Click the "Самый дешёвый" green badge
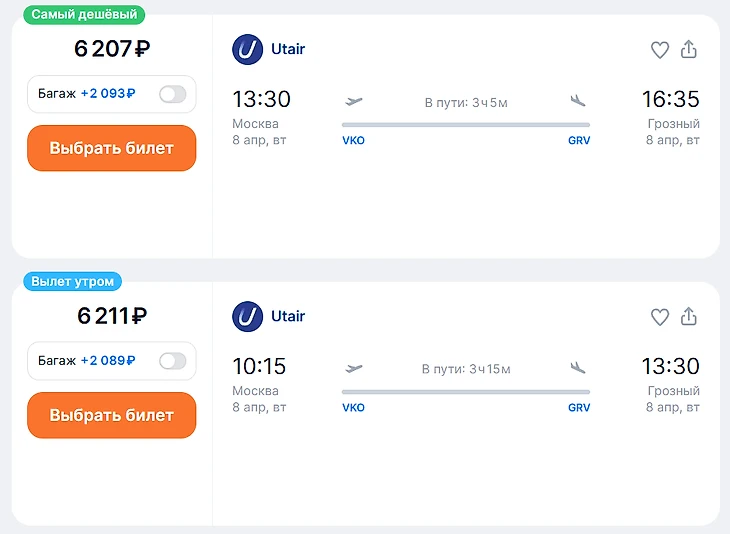 tap(84, 15)
